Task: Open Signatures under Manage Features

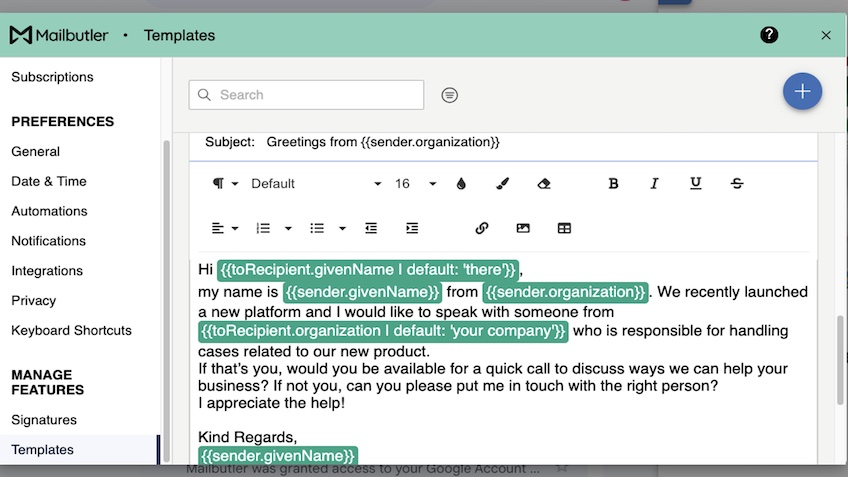Action: coord(44,420)
